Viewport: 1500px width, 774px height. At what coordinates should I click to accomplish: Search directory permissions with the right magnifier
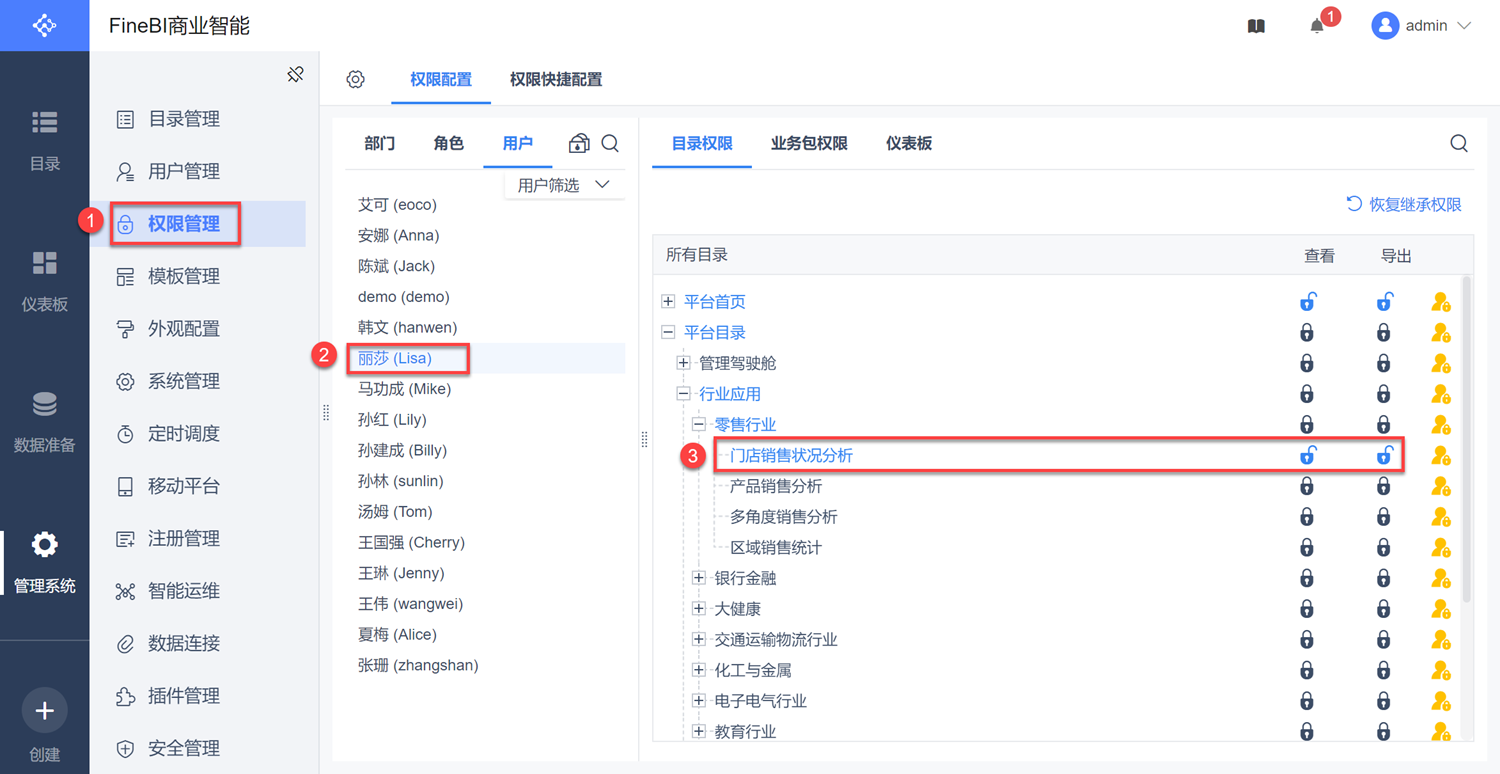(x=1459, y=144)
